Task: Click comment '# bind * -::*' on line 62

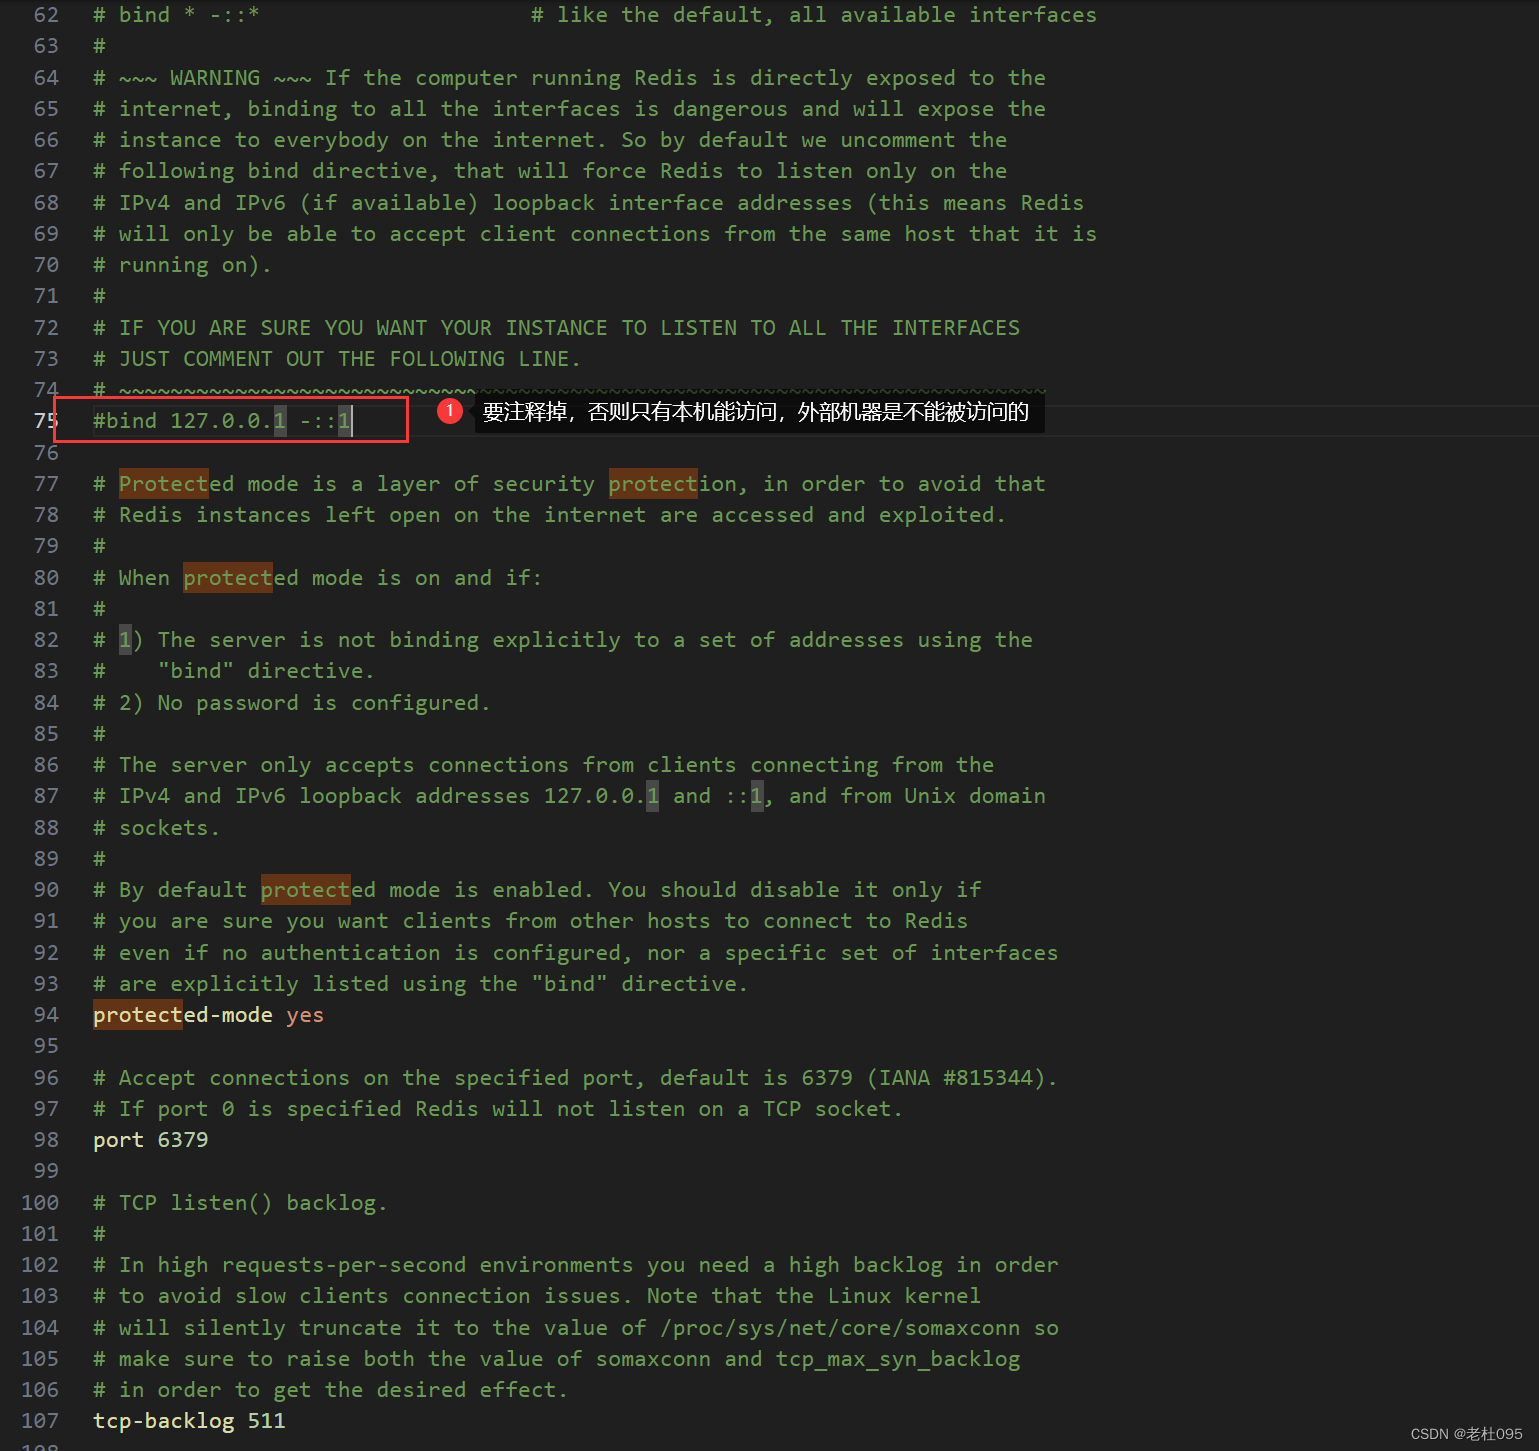Action: (176, 15)
